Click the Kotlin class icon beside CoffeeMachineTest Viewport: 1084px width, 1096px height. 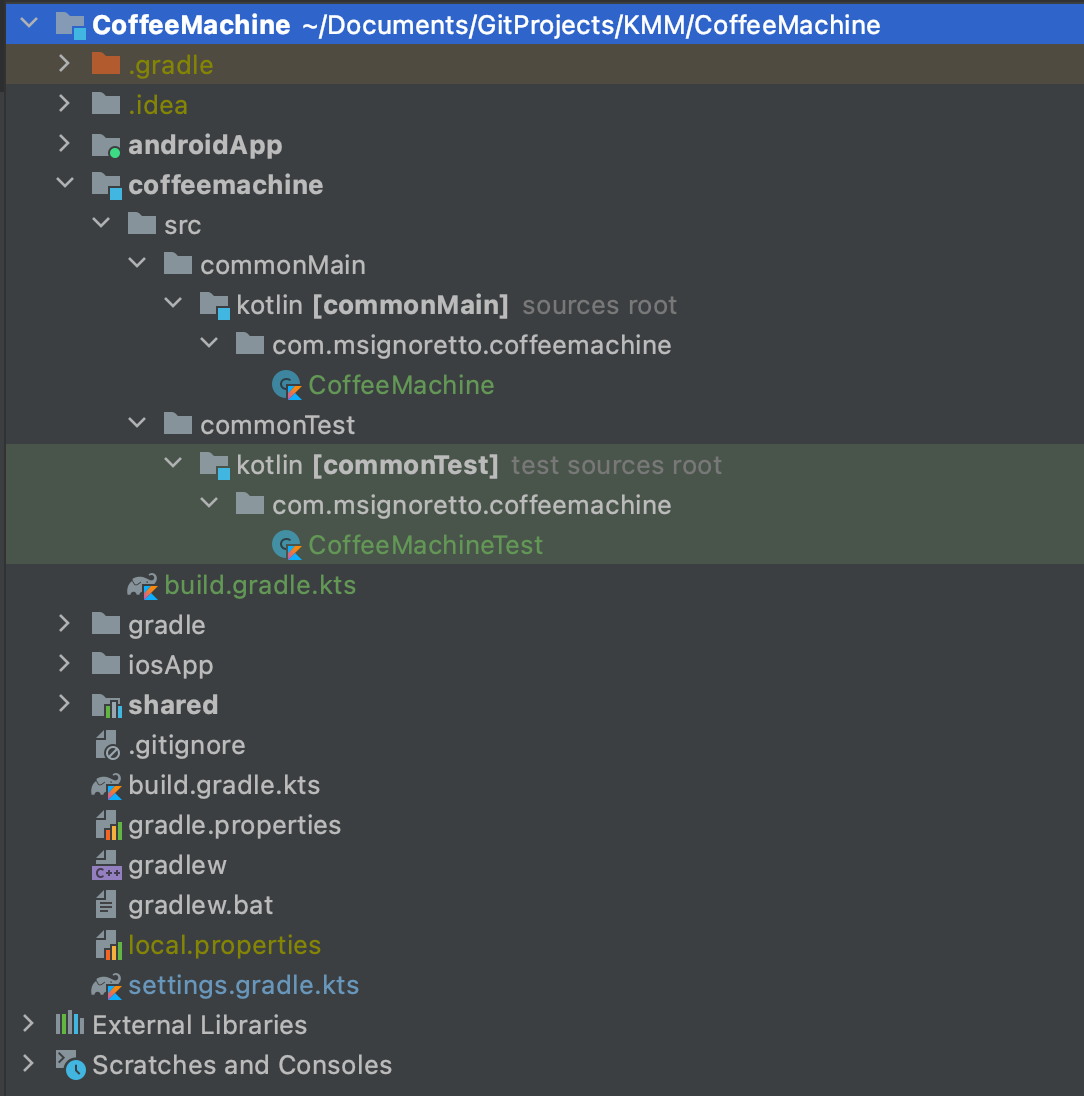pos(287,545)
